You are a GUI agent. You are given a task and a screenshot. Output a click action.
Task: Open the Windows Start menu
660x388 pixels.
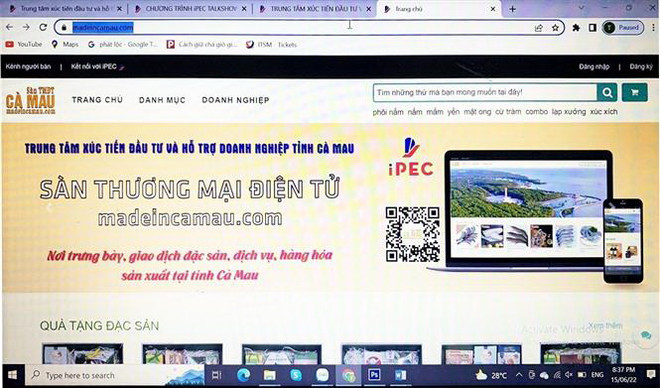tap(12, 375)
